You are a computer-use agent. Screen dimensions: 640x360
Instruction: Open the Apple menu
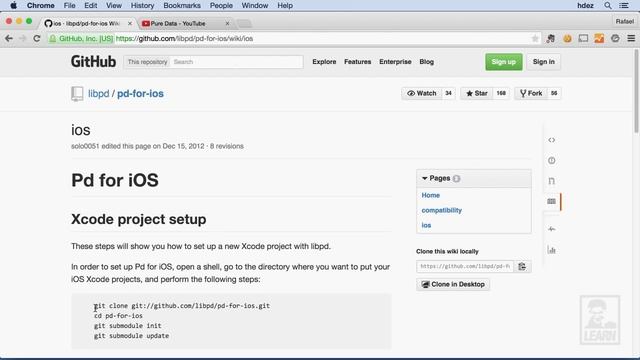point(13,5)
